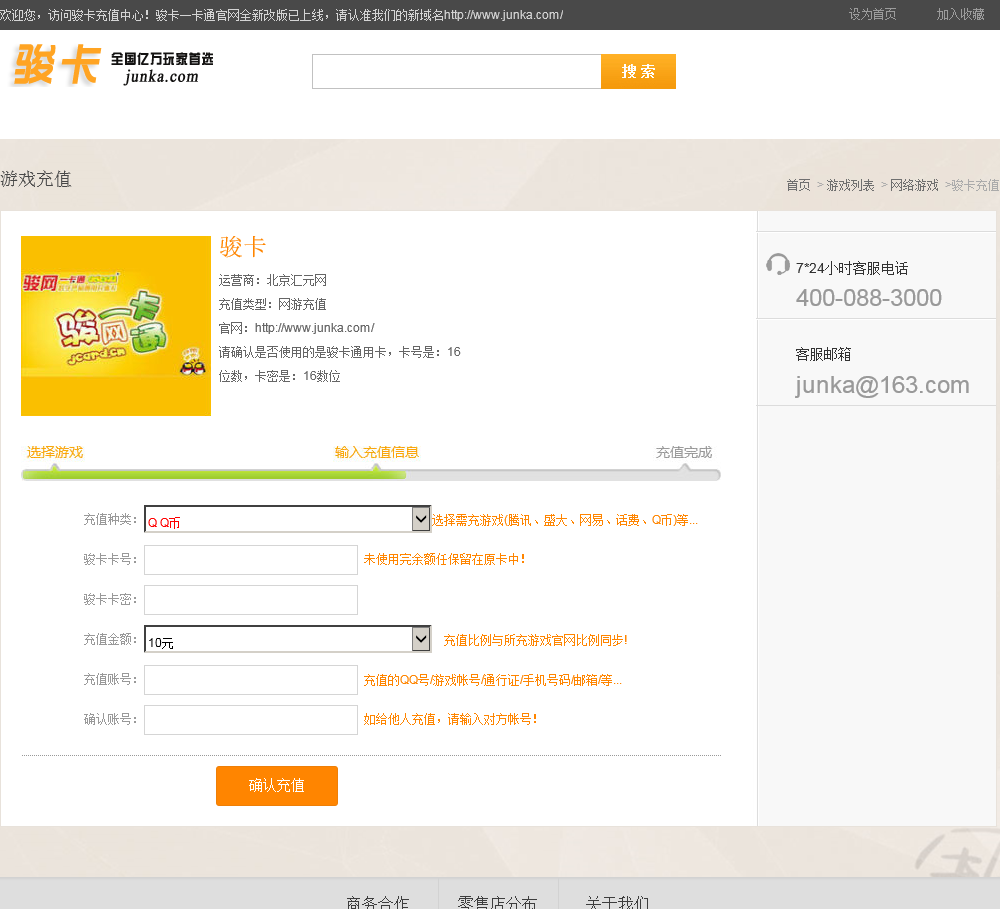1000x909 pixels.
Task: Click the hint 充值比例与所充游戏官网比例同步!
Action: [536, 640]
